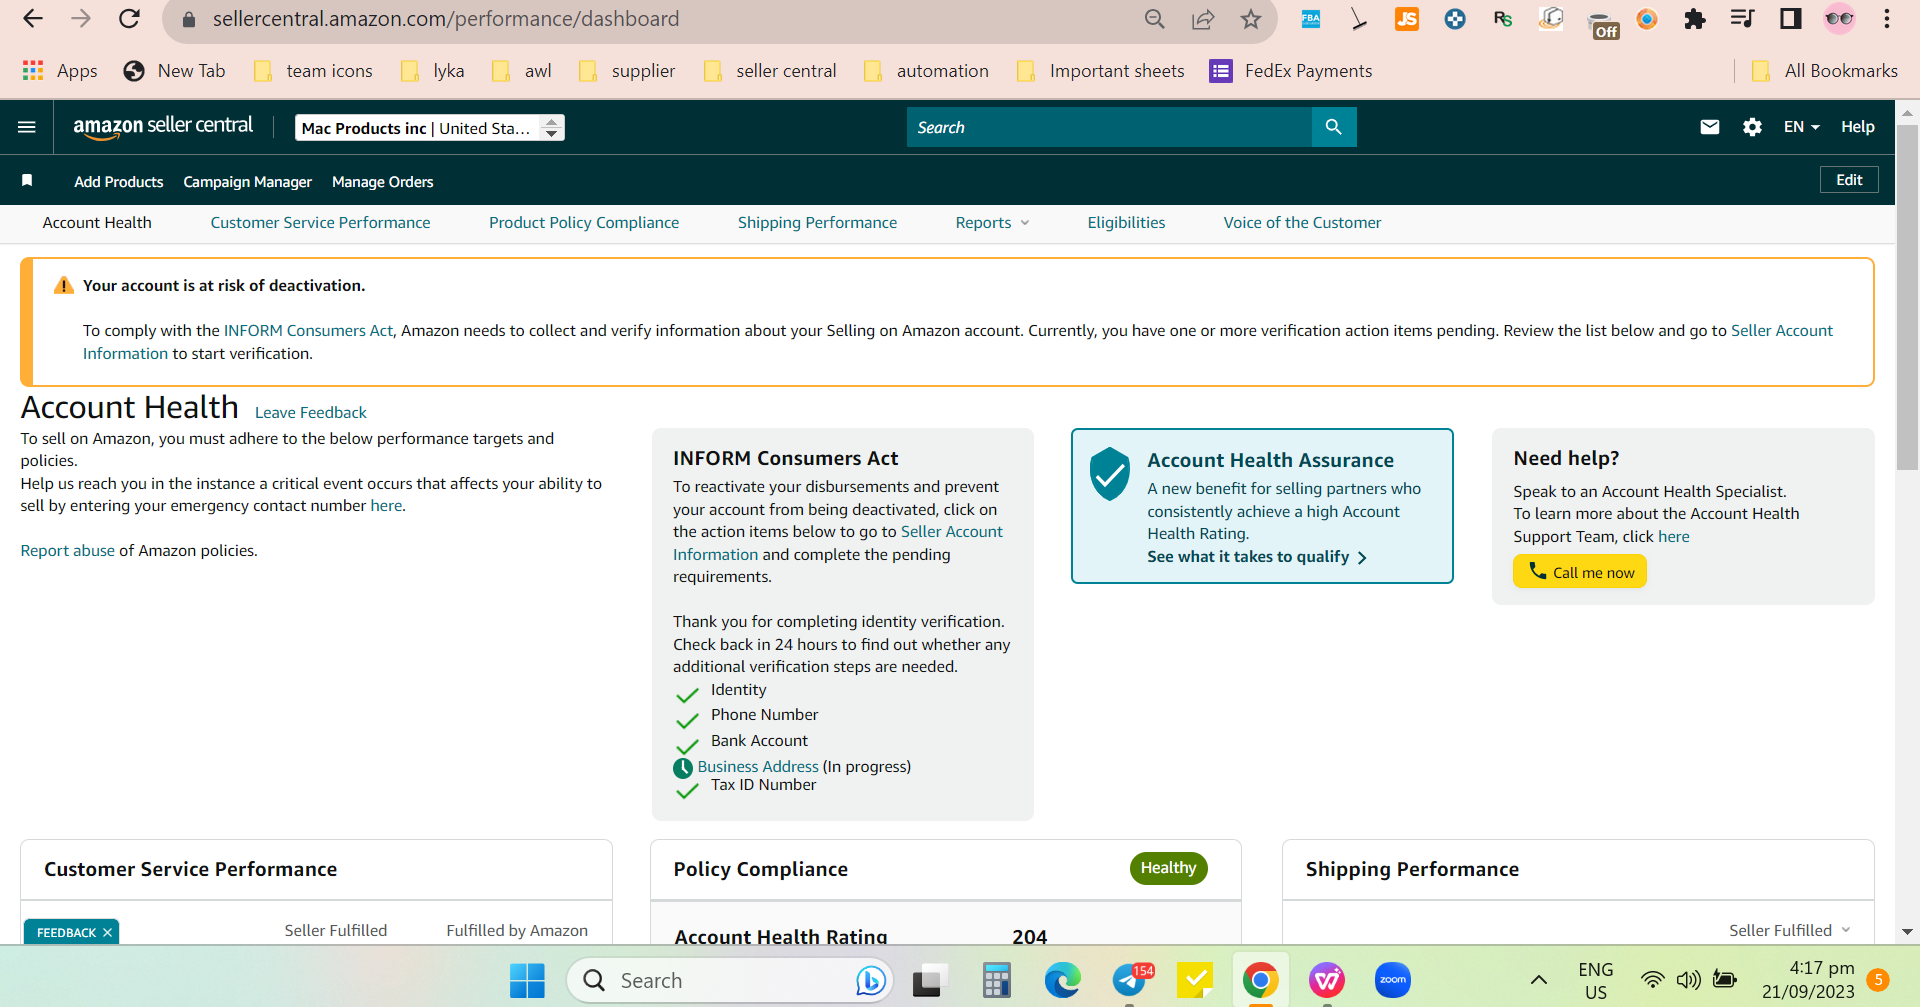Open the orange JS extension
The image size is (1920, 1007).
[x=1407, y=19]
